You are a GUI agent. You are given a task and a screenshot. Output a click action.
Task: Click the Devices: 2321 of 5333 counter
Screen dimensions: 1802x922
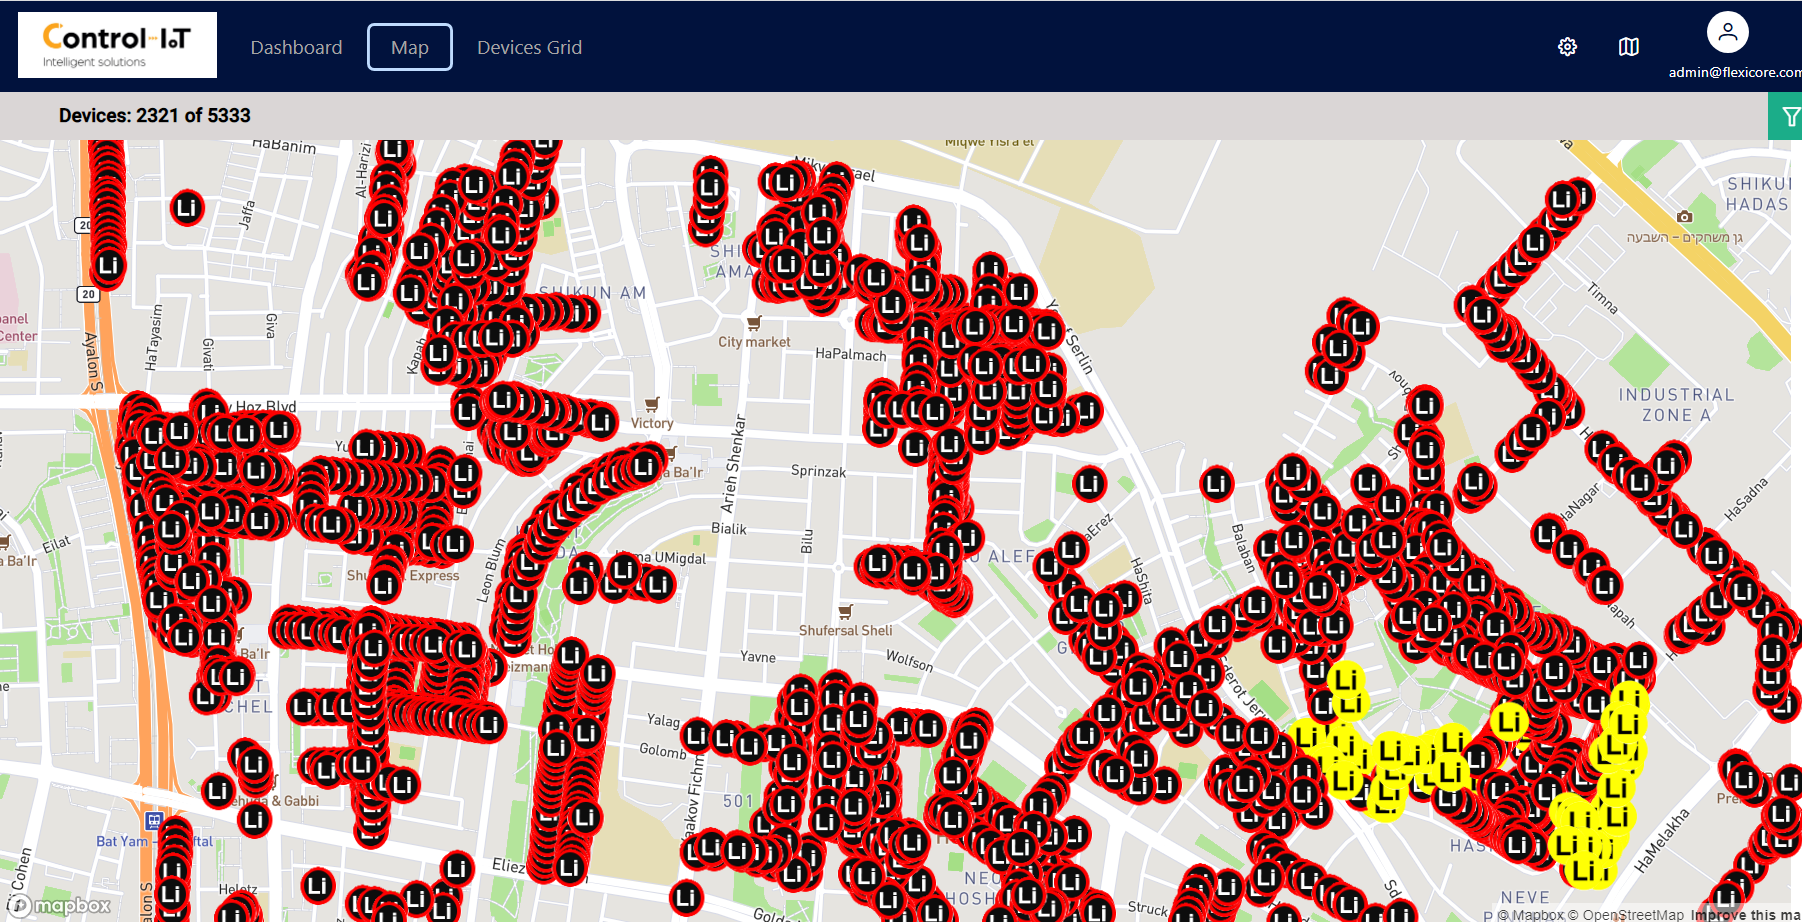155,115
